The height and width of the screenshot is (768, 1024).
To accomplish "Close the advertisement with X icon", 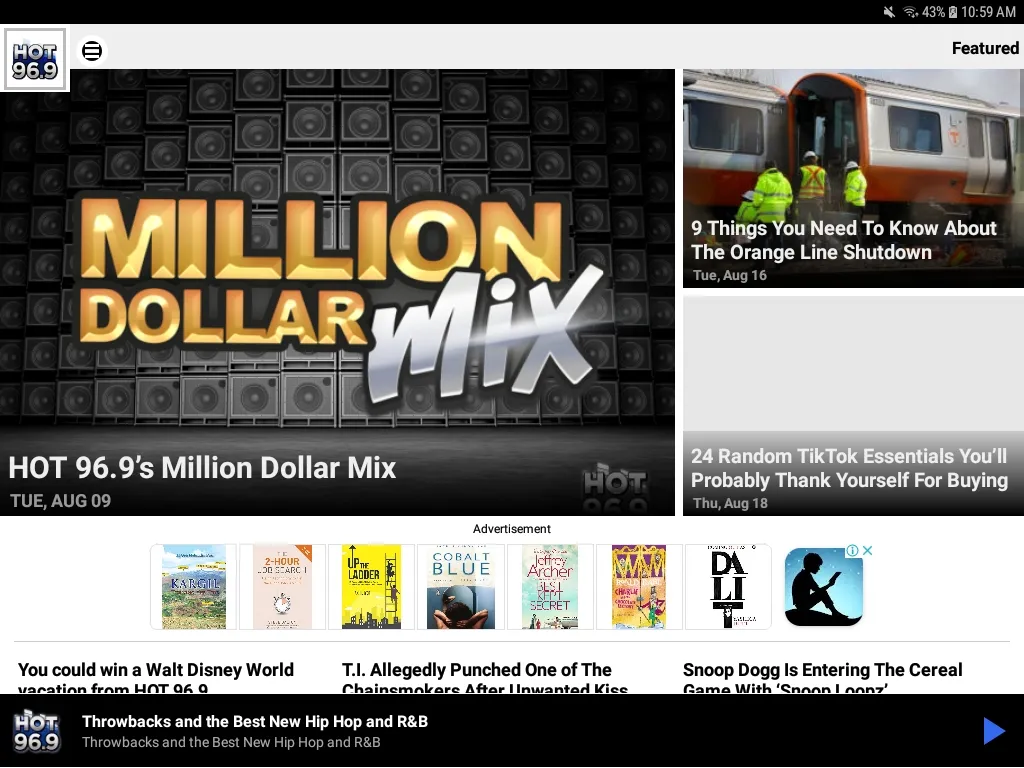I will 868,551.
